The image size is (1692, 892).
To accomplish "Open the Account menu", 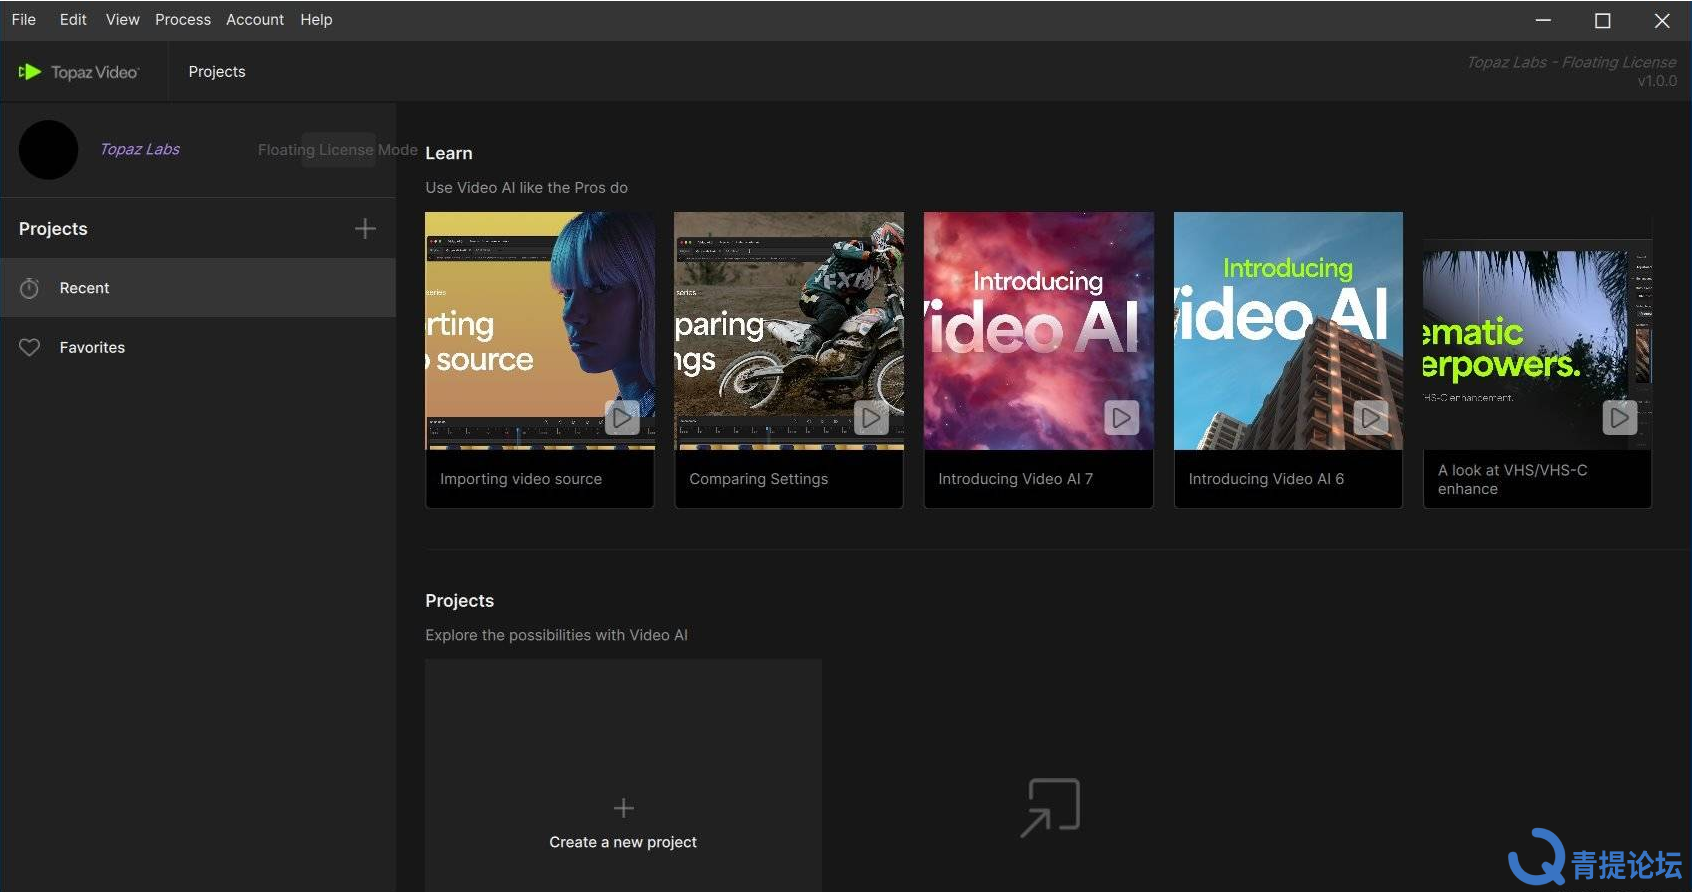I will tap(254, 20).
